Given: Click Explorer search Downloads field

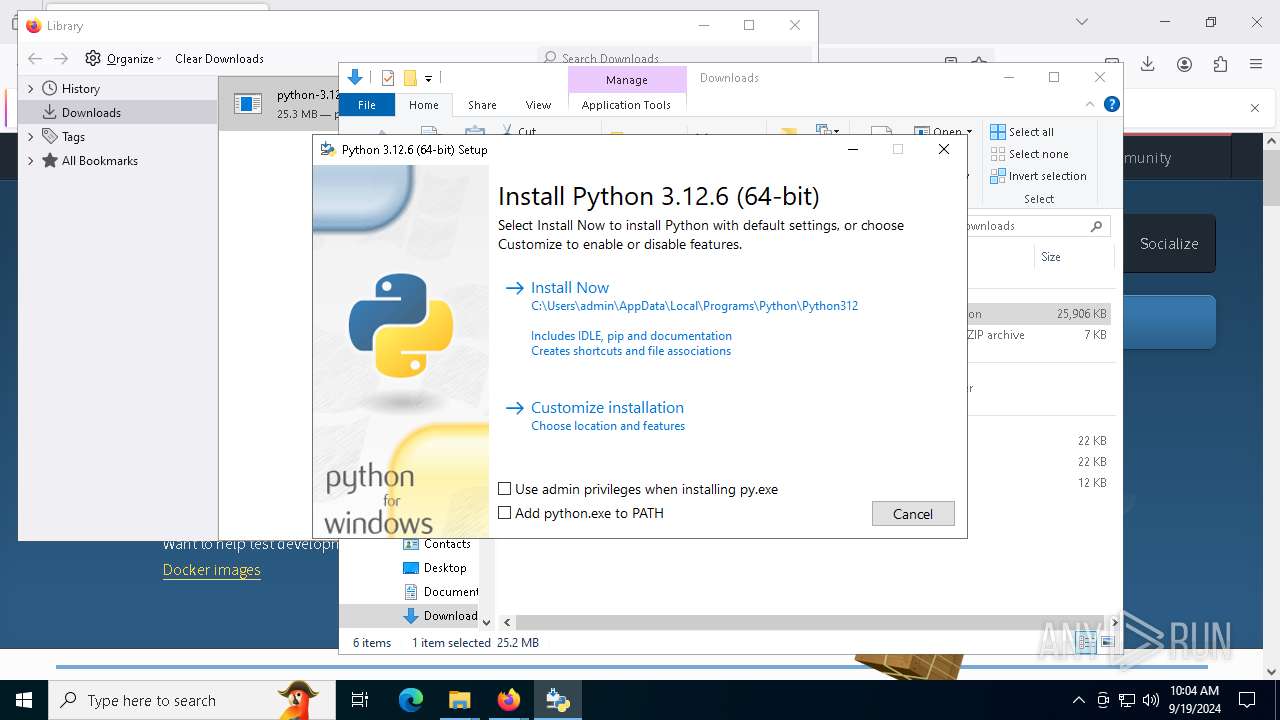Looking at the screenshot, I should pos(1037,226).
